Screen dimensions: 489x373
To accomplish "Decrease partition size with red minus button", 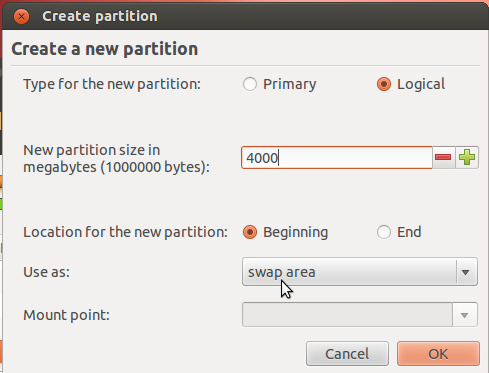I will tap(443, 157).
